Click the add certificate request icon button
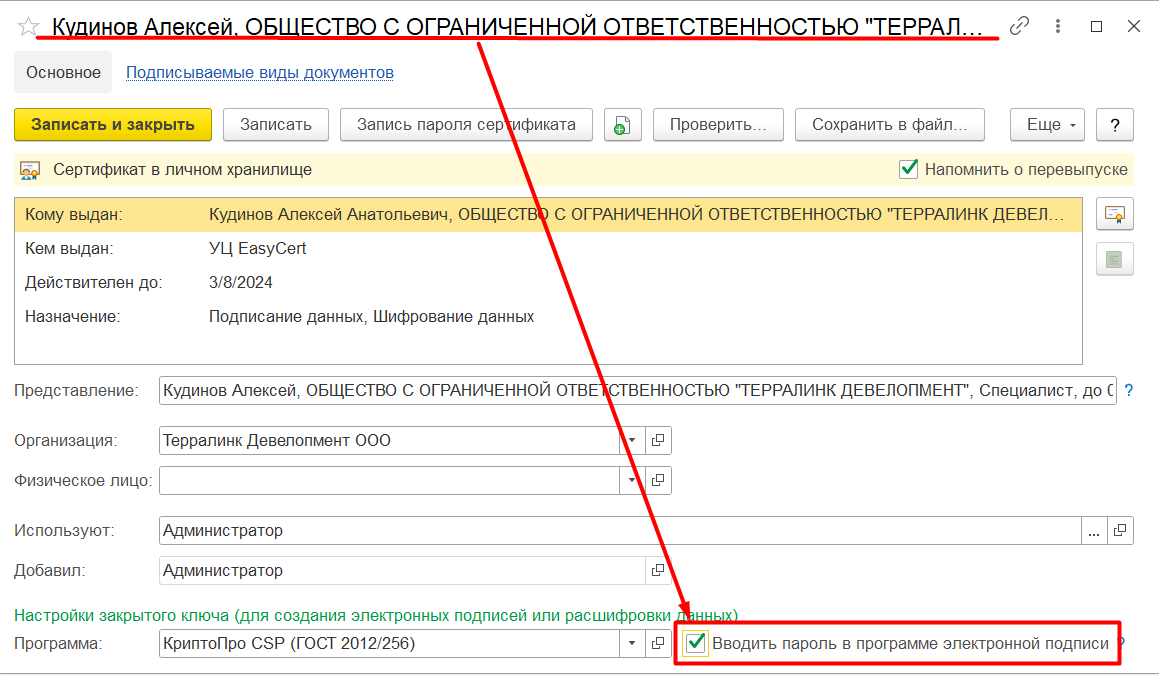This screenshot has width=1159, height=675. pos(622,125)
